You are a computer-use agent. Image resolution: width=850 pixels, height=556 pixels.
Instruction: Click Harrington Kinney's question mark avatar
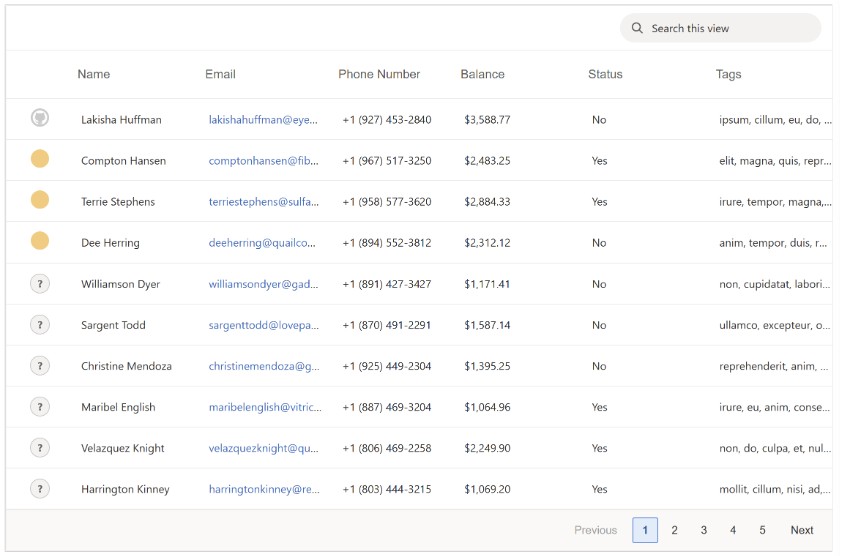pyautogui.click(x=40, y=489)
